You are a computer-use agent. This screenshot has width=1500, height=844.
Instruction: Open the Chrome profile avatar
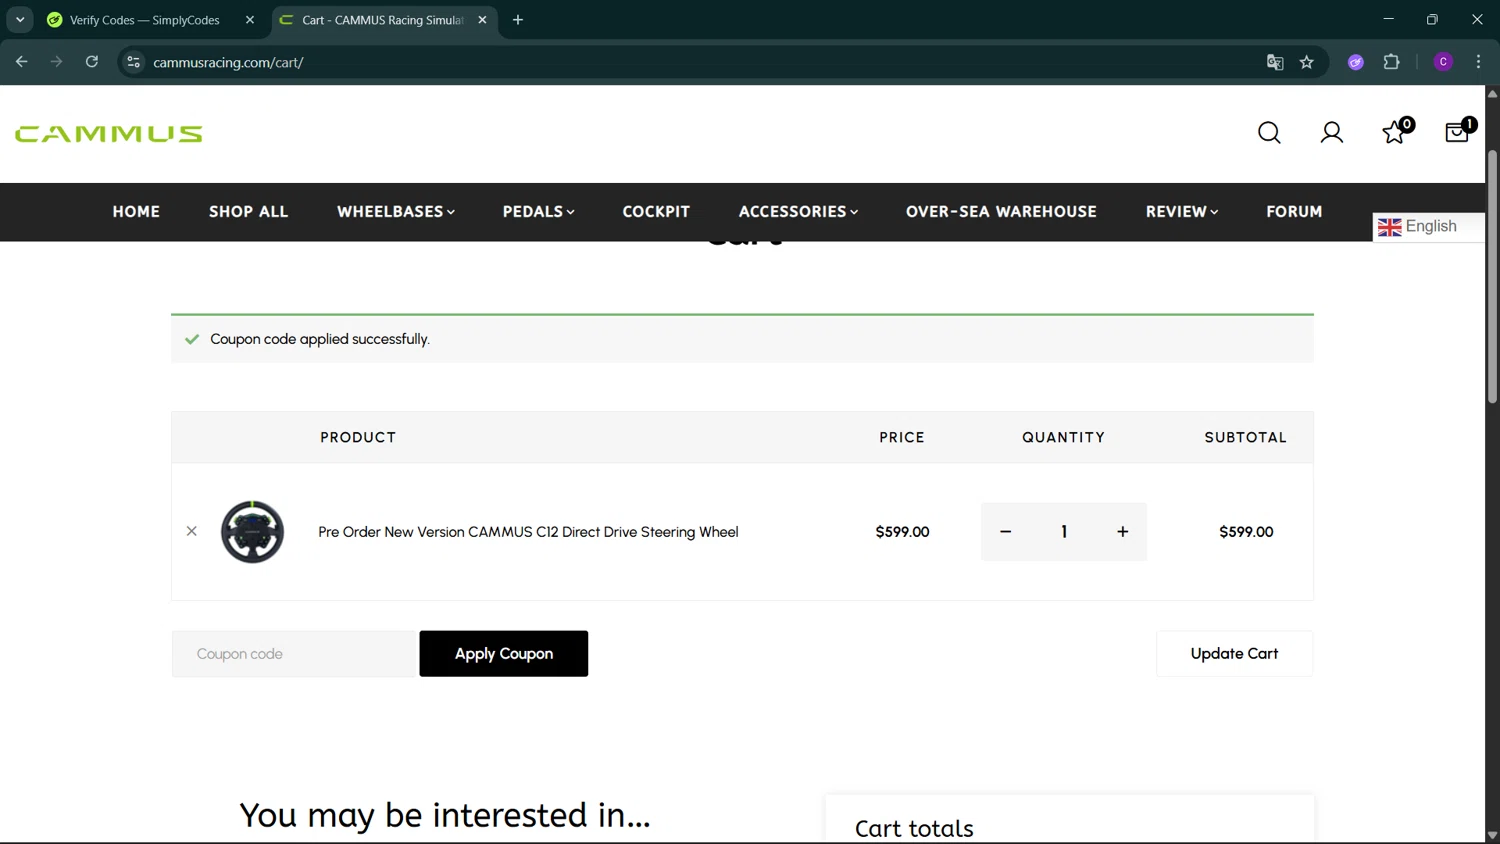point(1443,62)
